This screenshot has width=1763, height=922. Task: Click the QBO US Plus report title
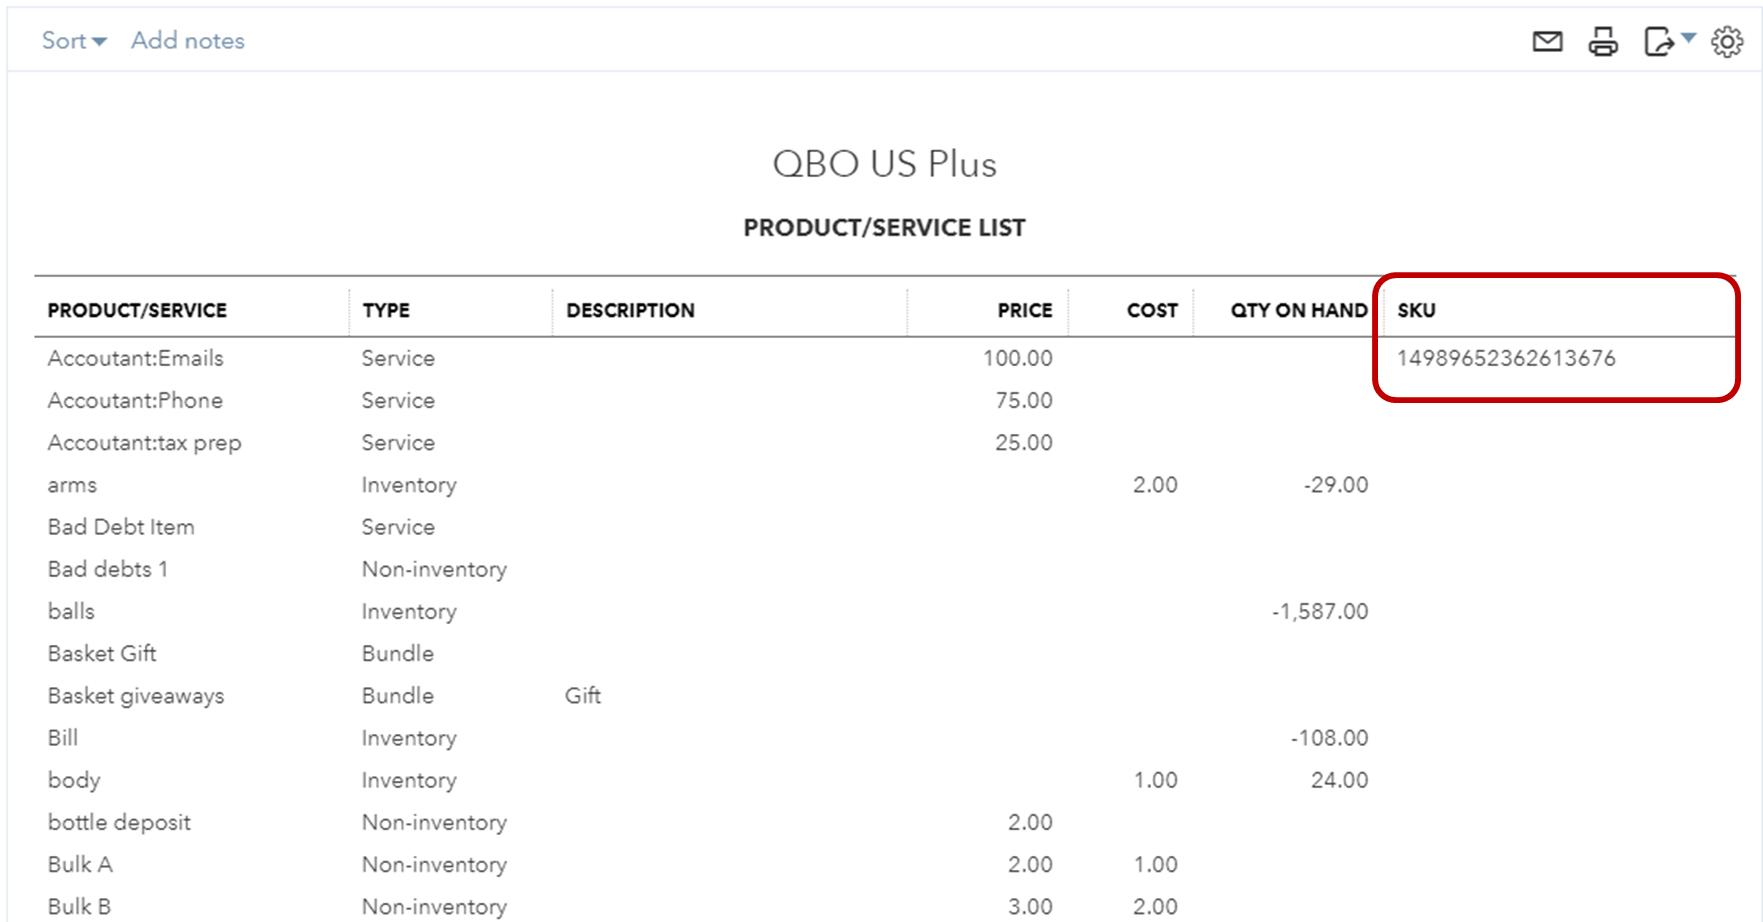[x=884, y=164]
